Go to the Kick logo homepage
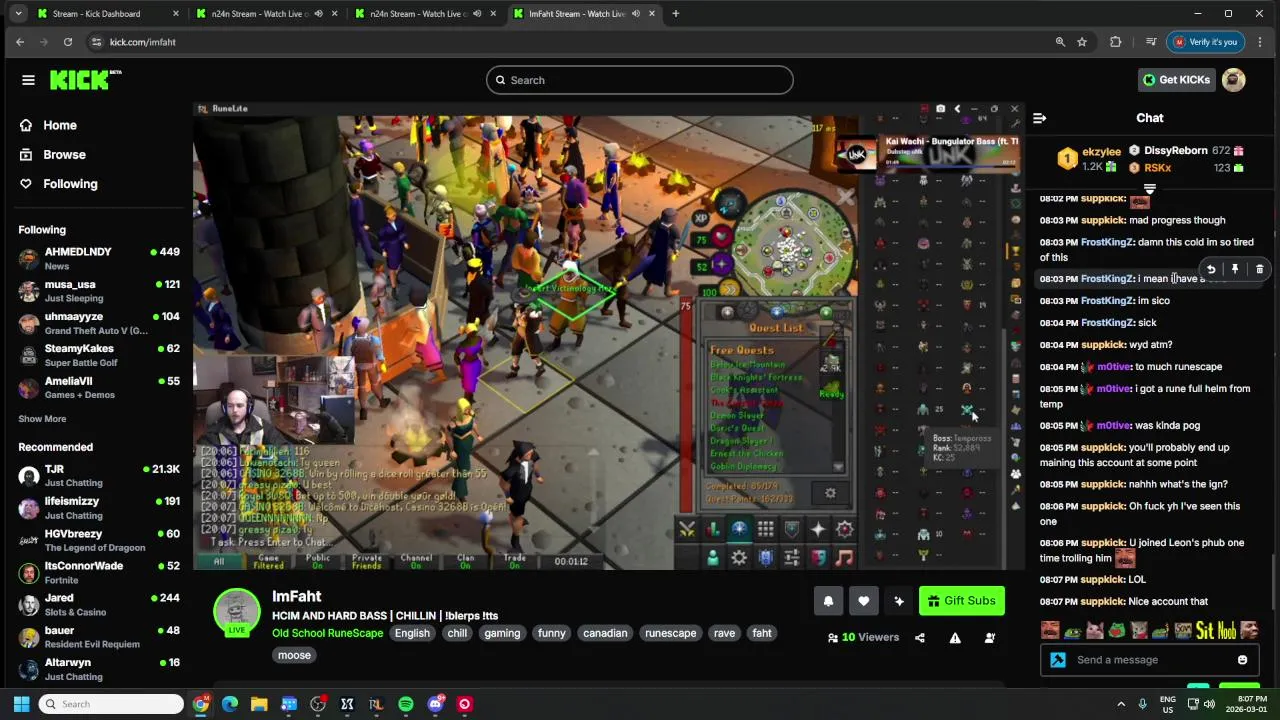The height and width of the screenshot is (720, 1280). 85,80
